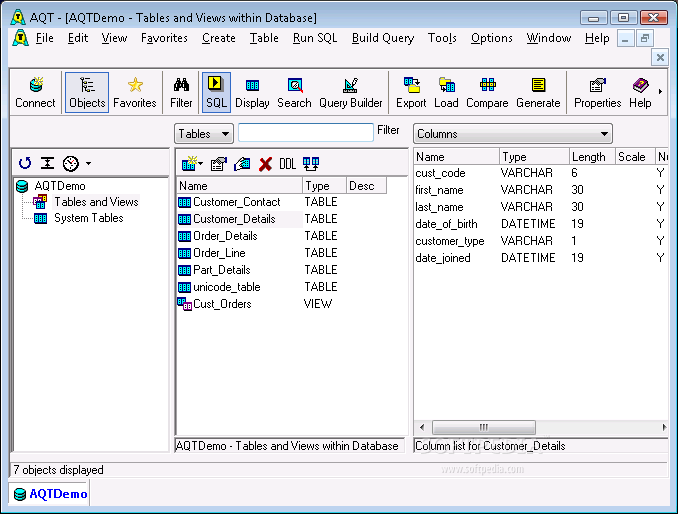Toggle the SQL toolbar button
The width and height of the screenshot is (678, 514).
pyautogui.click(x=216, y=93)
